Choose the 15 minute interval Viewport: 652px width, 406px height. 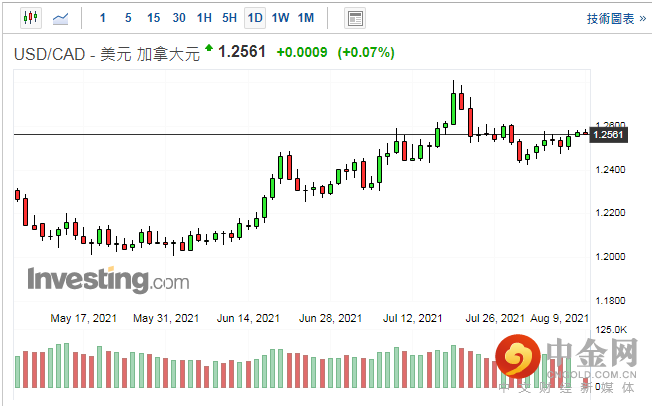point(153,18)
